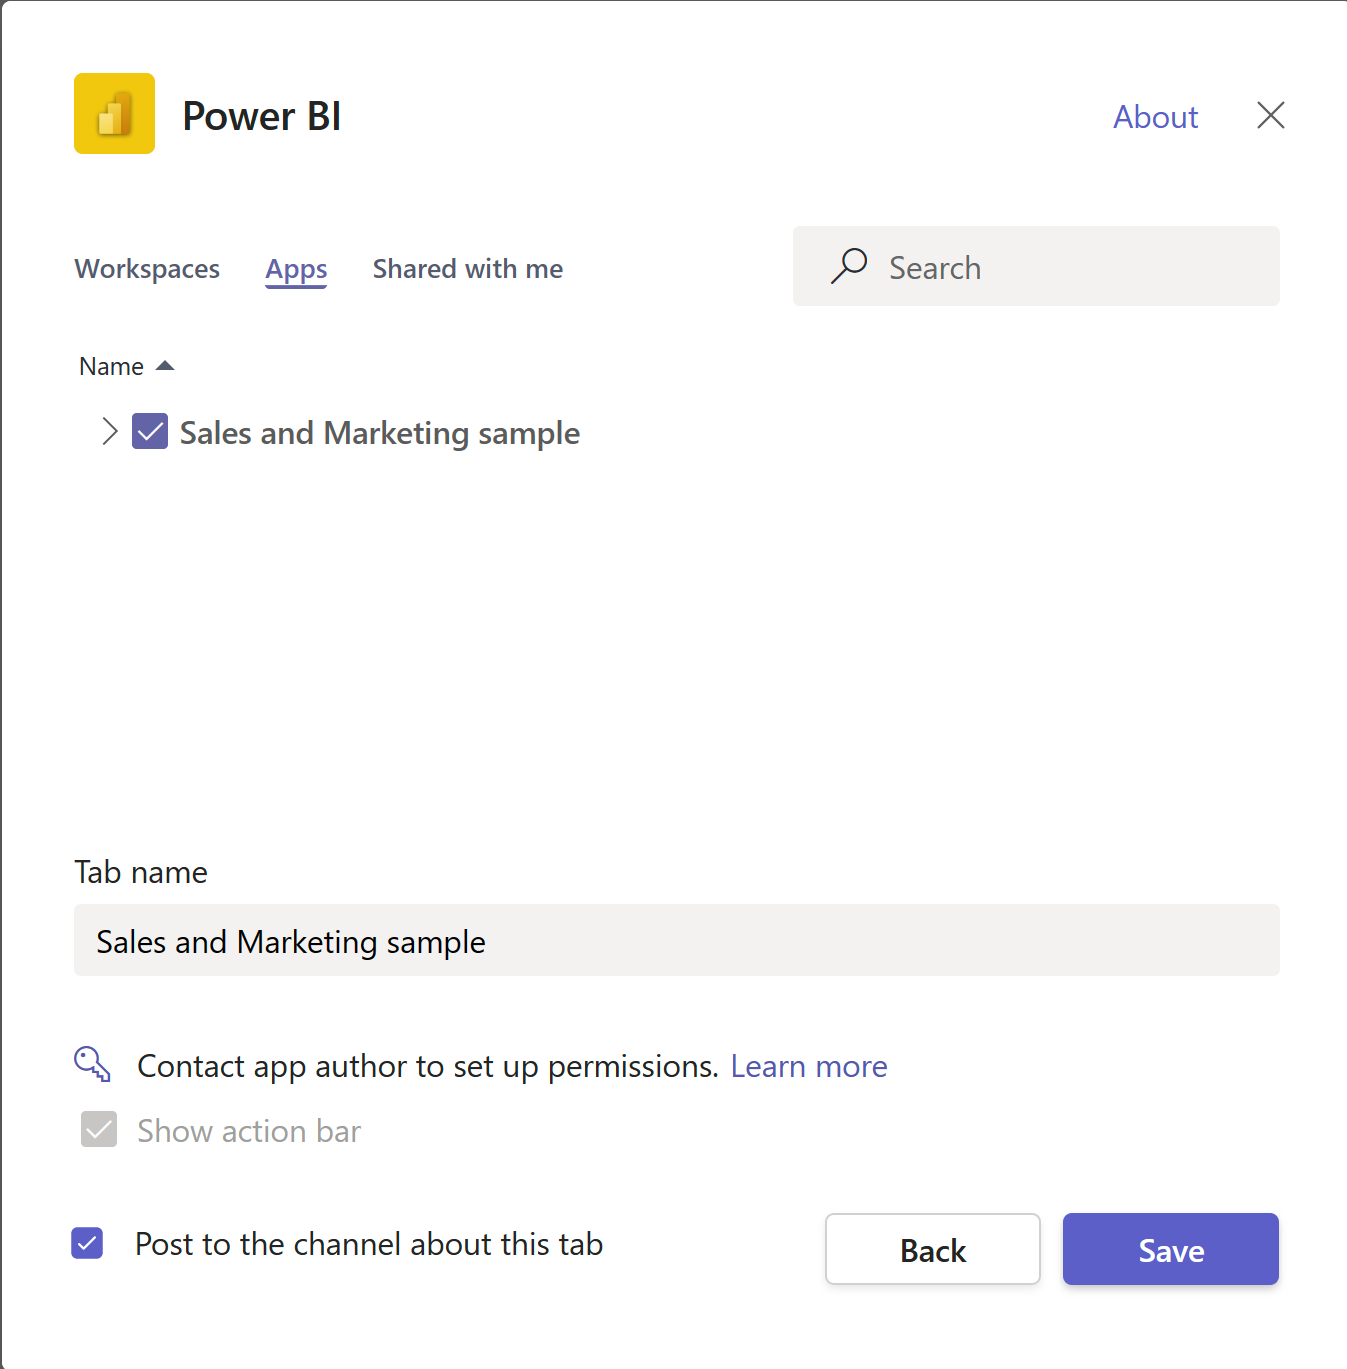Click the key permissions icon
The width and height of the screenshot is (1347, 1369).
[x=91, y=1064]
